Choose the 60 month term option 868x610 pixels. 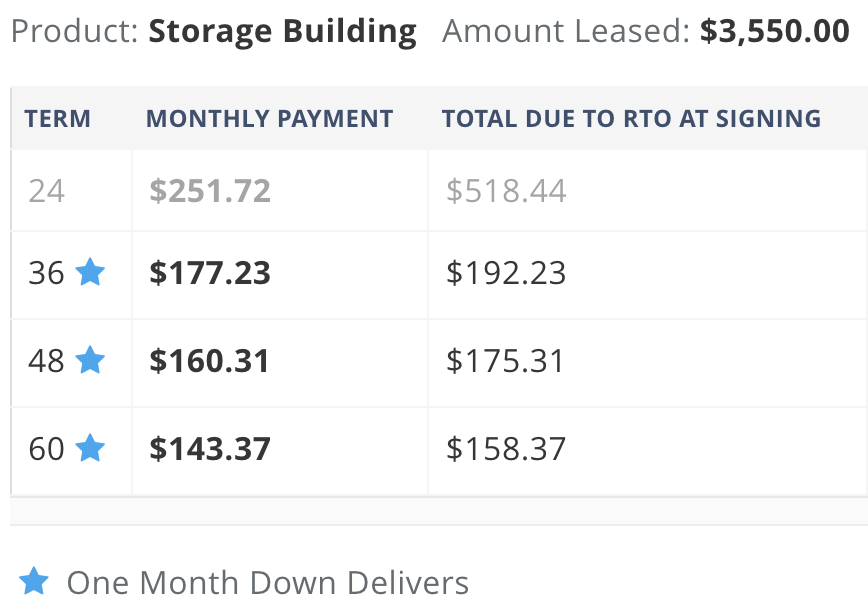point(440,451)
